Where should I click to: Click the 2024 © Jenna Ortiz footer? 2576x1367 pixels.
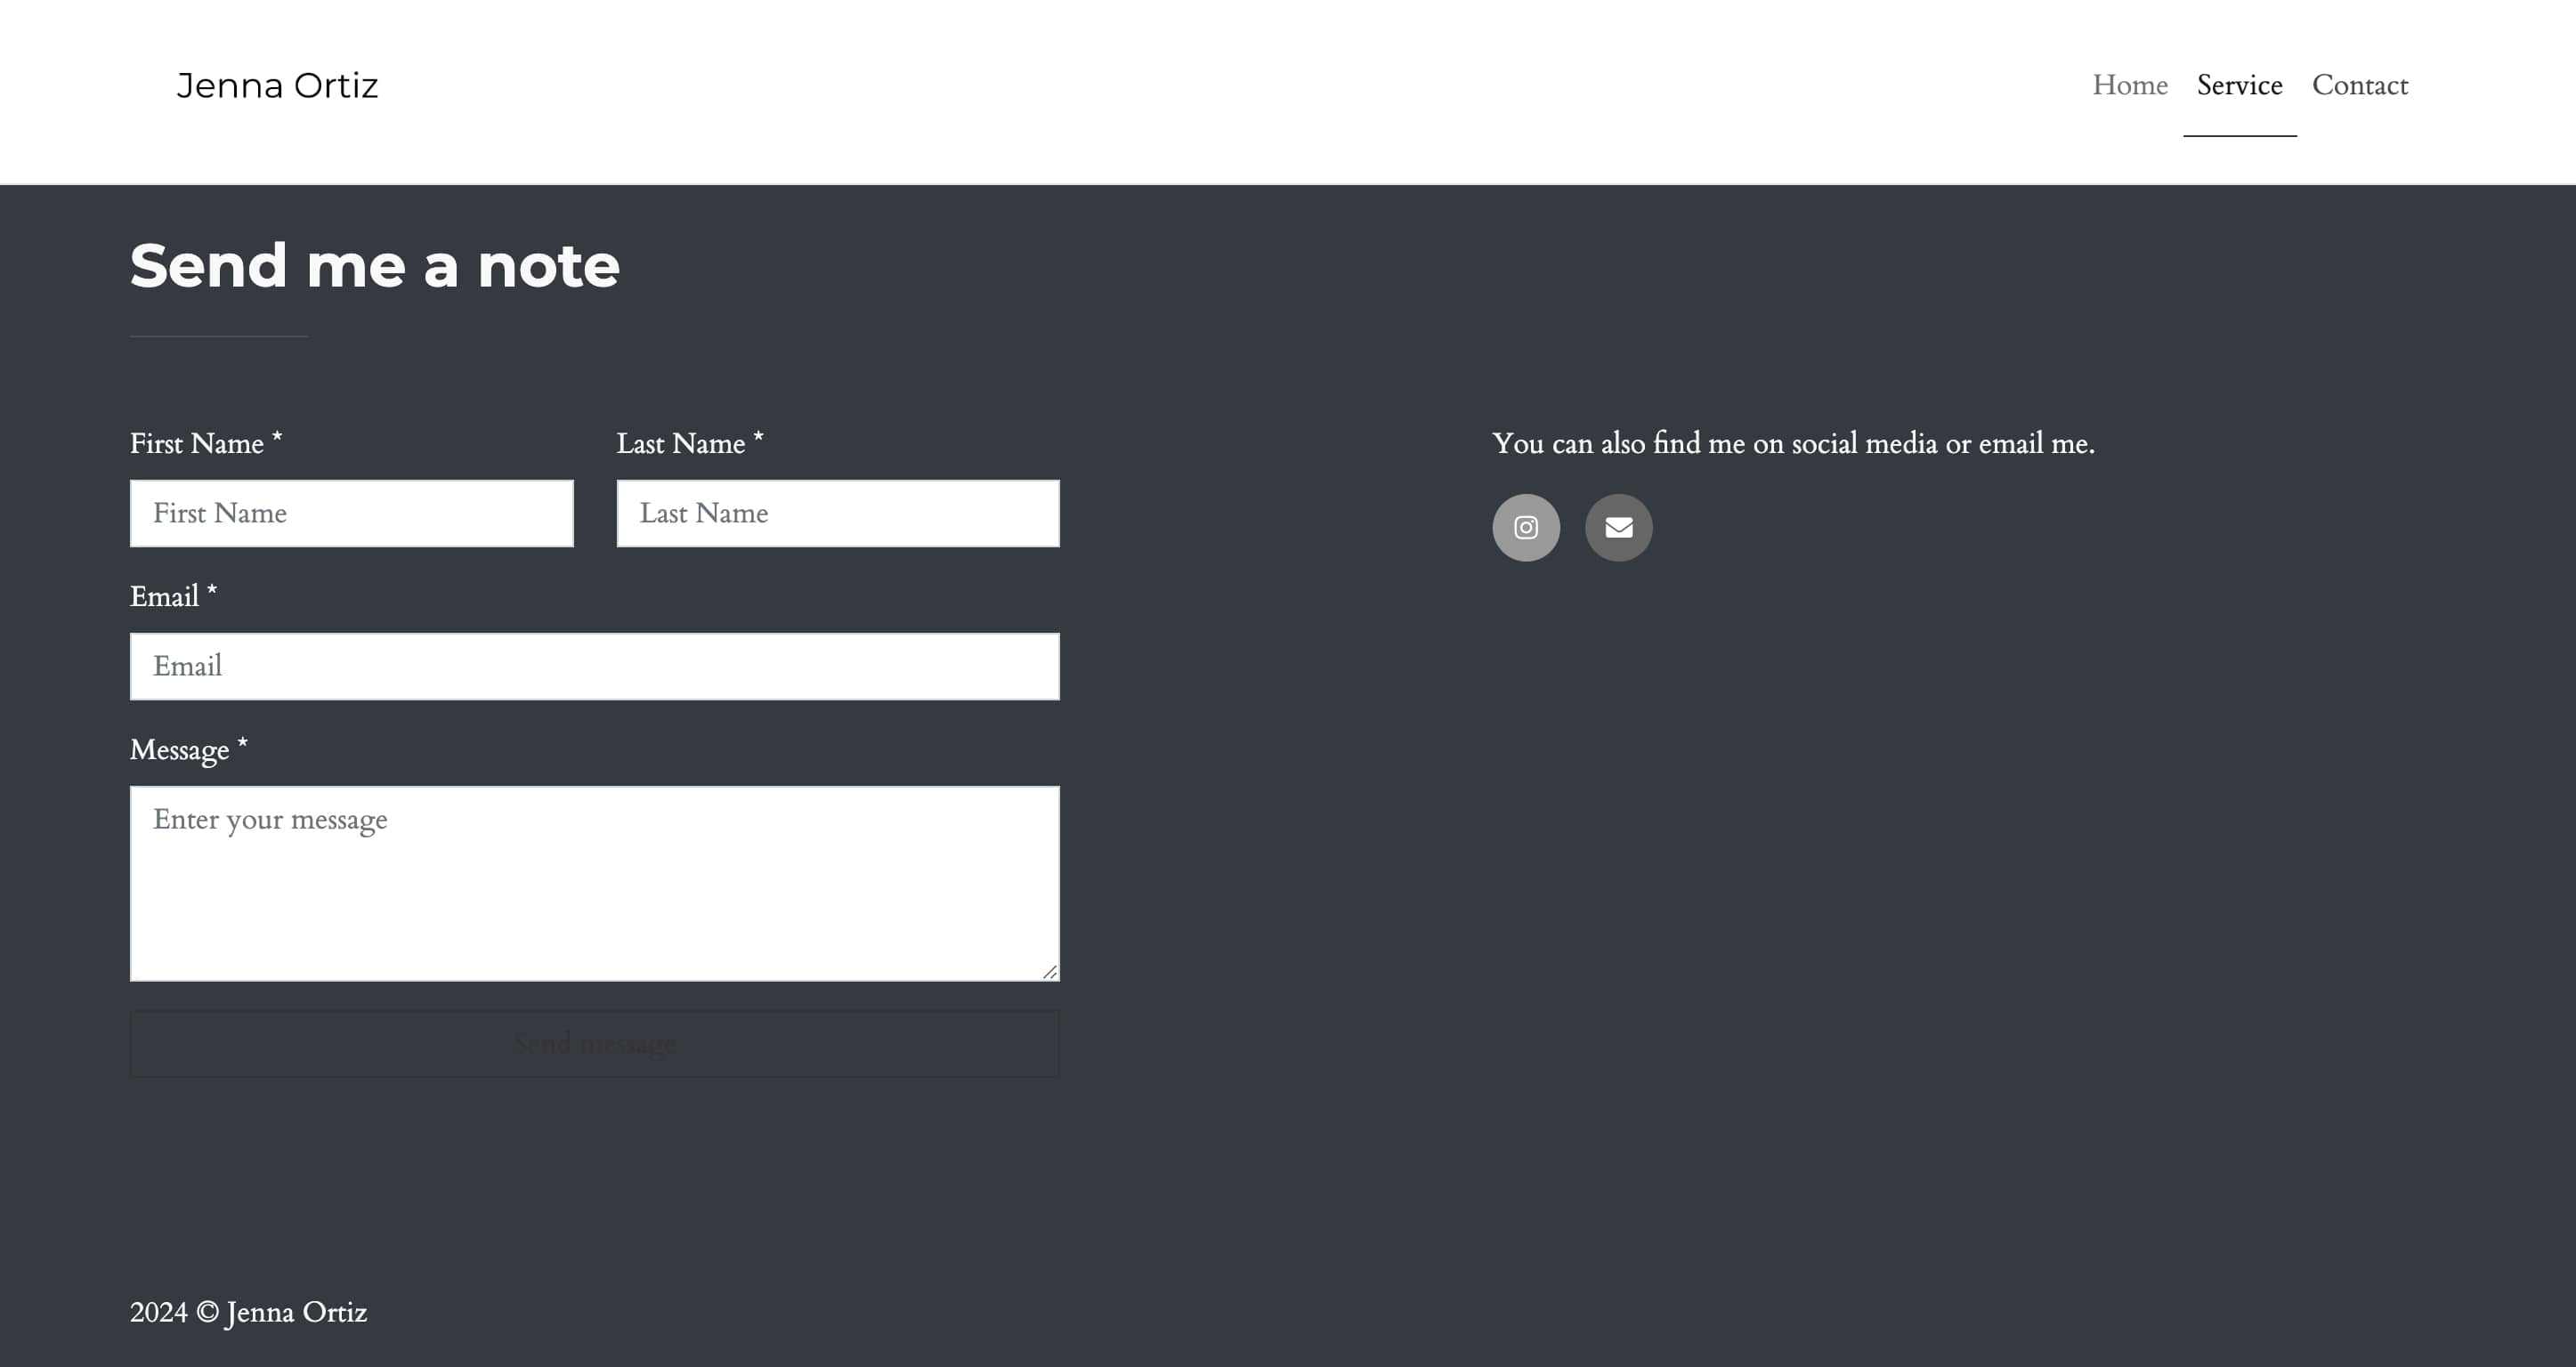pyautogui.click(x=248, y=1312)
